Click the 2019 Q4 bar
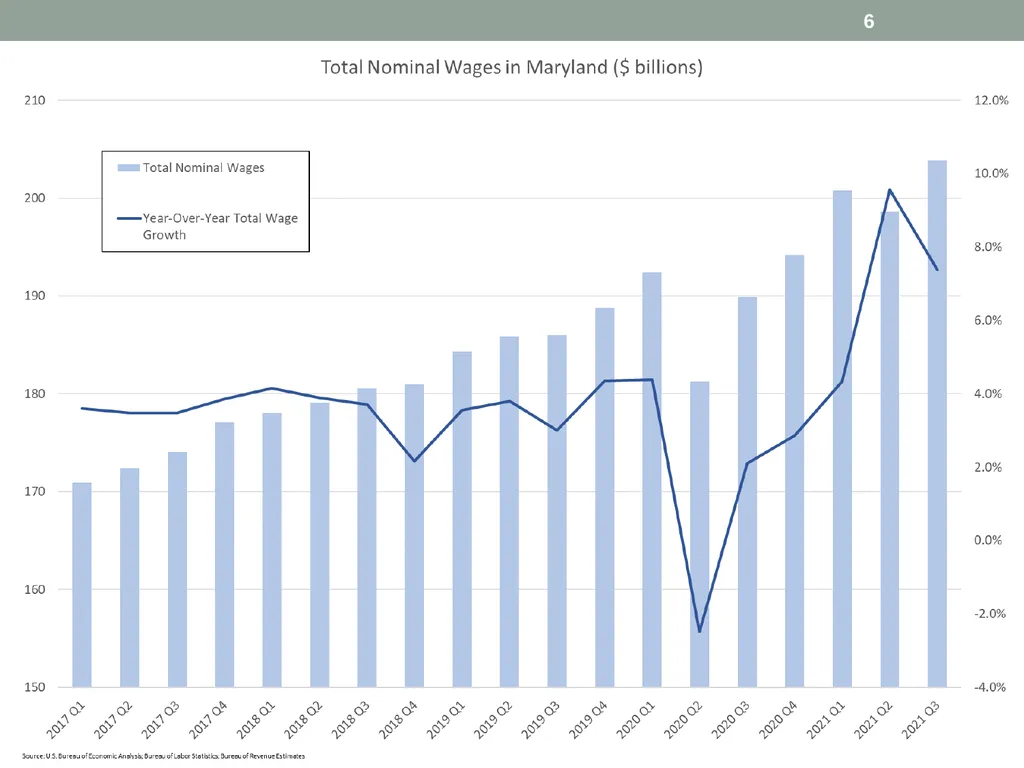This screenshot has width=1024, height=768. [x=605, y=497]
